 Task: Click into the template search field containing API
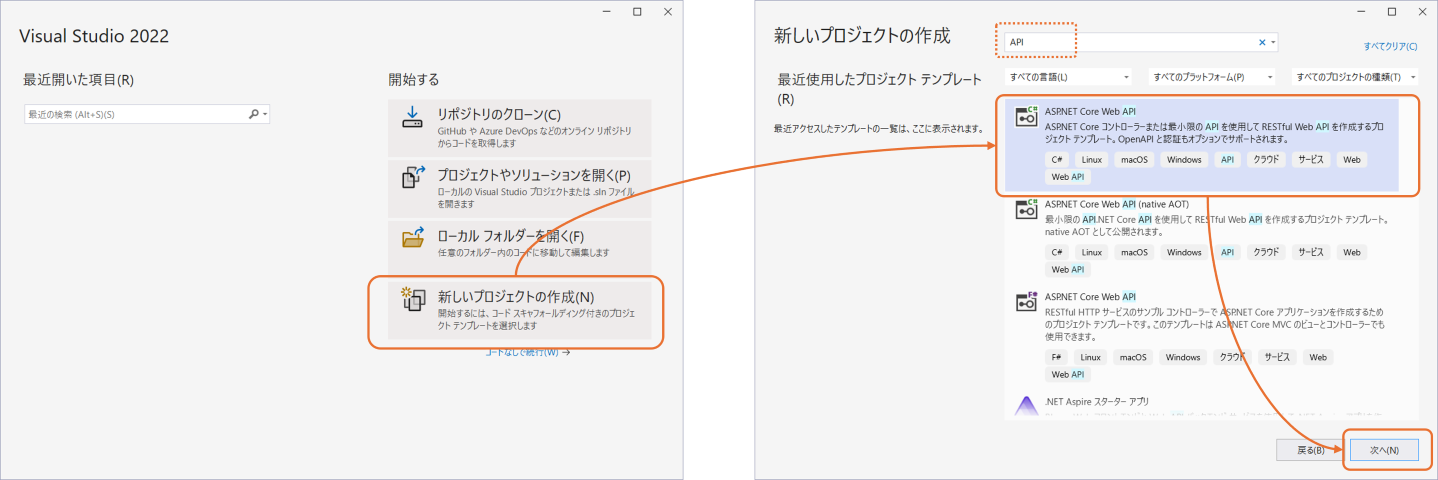pos(1130,42)
